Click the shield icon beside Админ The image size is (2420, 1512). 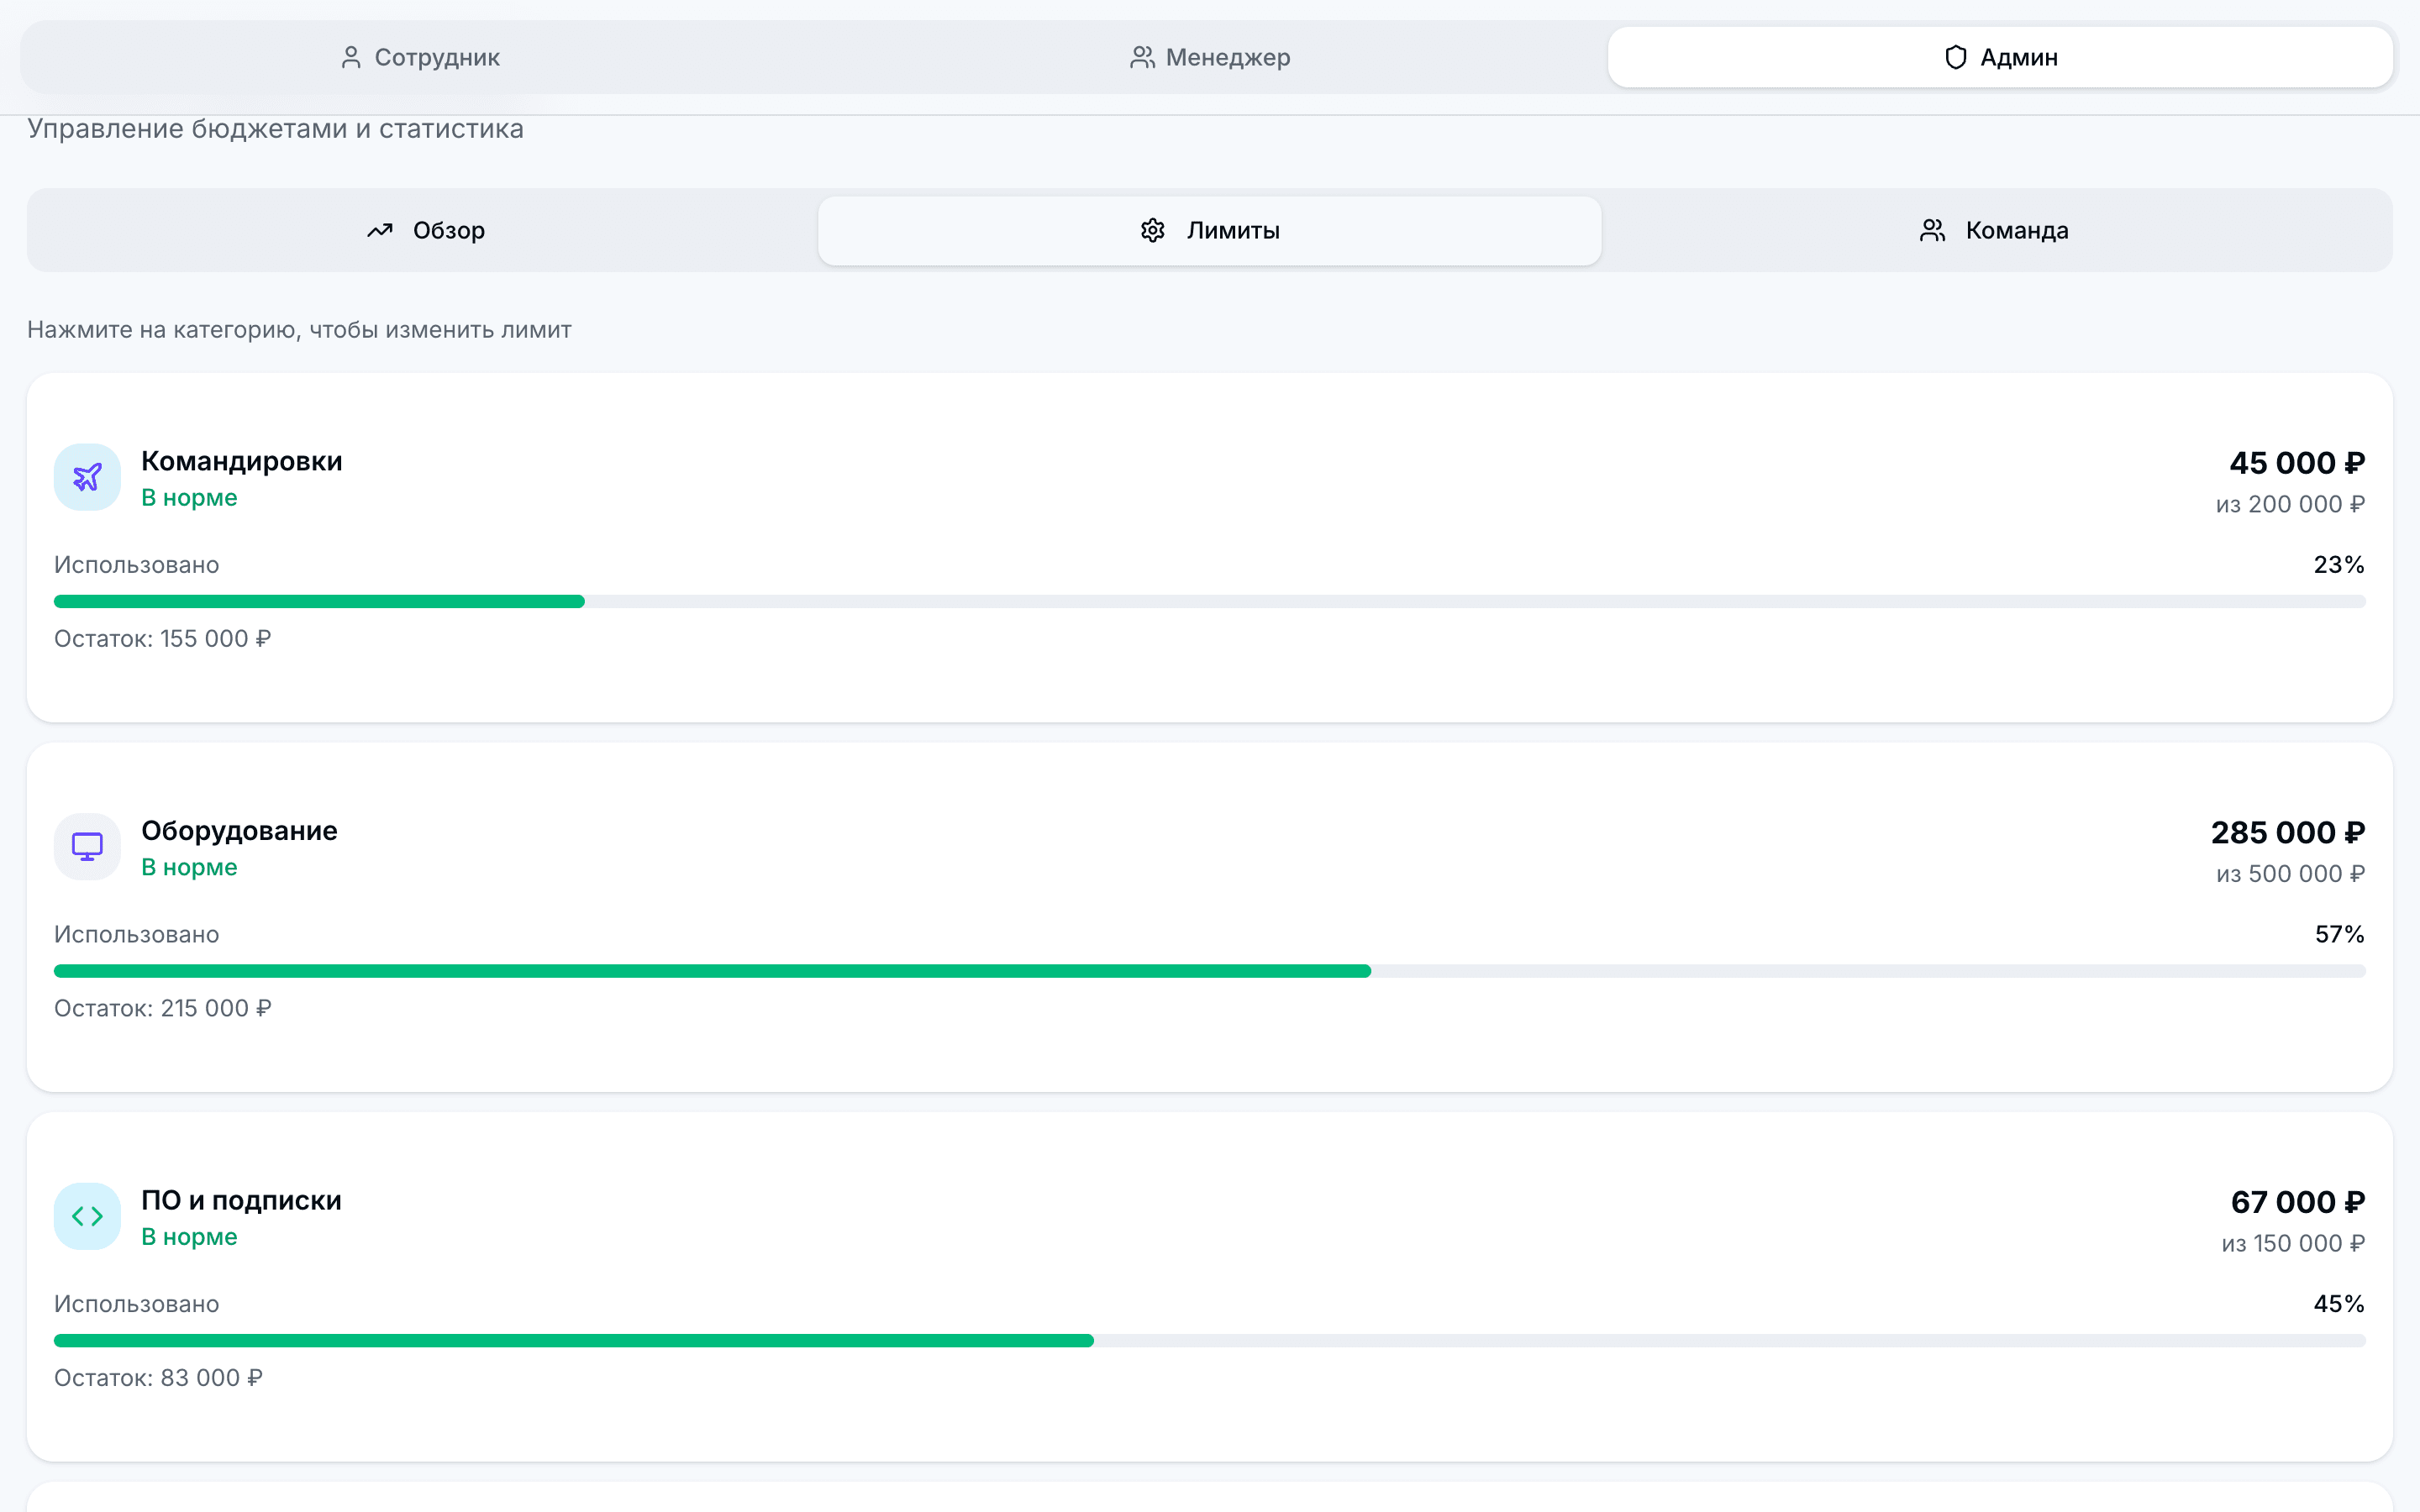point(1956,57)
